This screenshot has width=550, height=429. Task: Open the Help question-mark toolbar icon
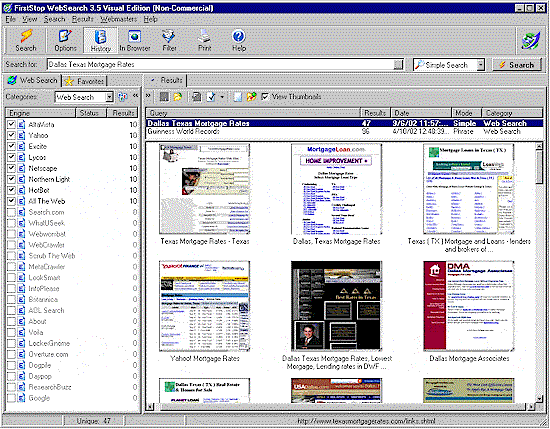coord(239,40)
